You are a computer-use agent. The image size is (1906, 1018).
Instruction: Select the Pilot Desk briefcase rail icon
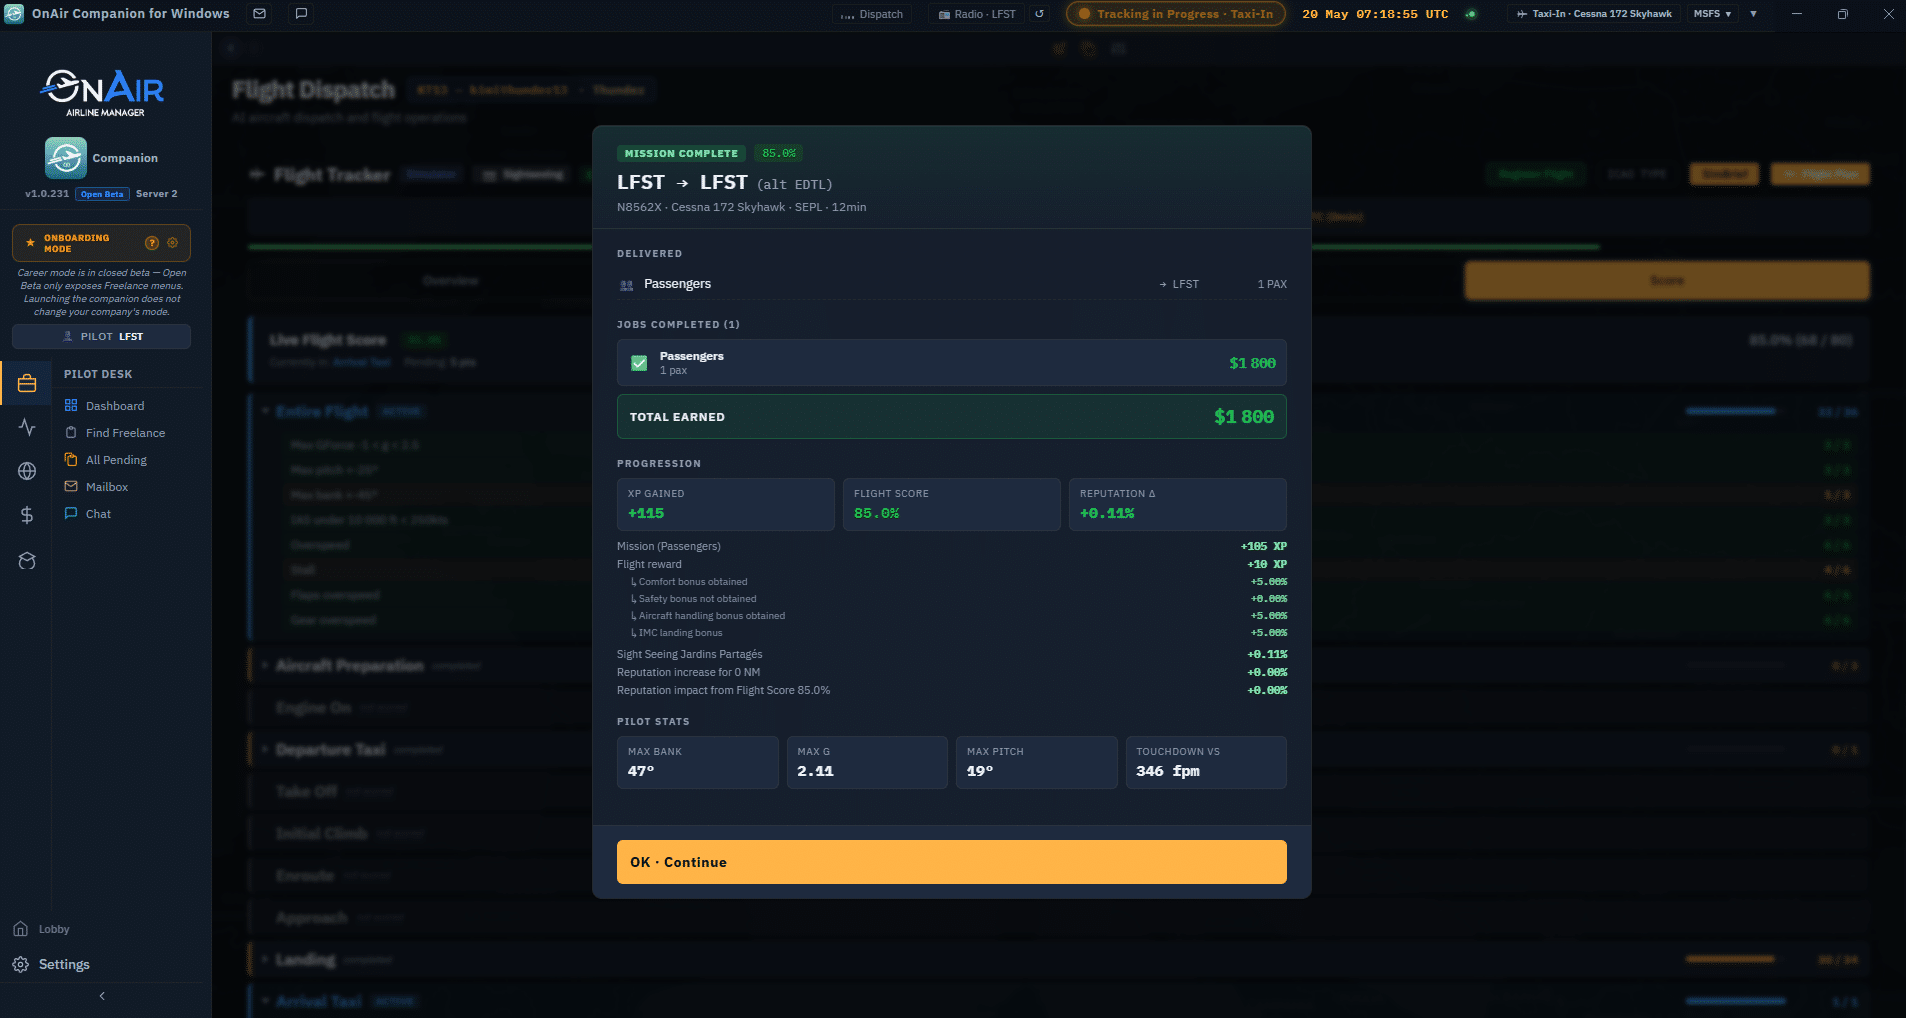click(27, 384)
